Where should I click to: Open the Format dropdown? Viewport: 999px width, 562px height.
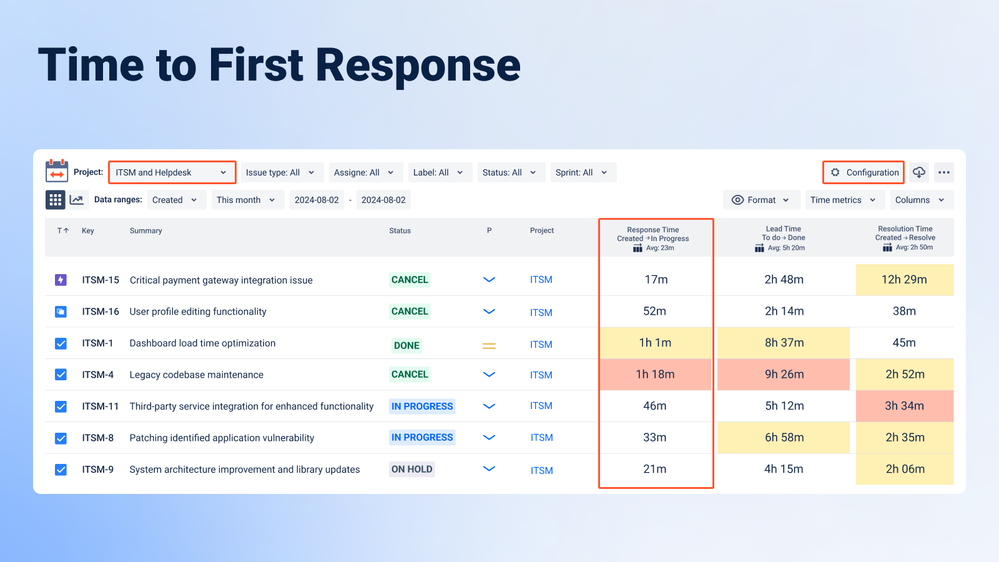(x=761, y=199)
